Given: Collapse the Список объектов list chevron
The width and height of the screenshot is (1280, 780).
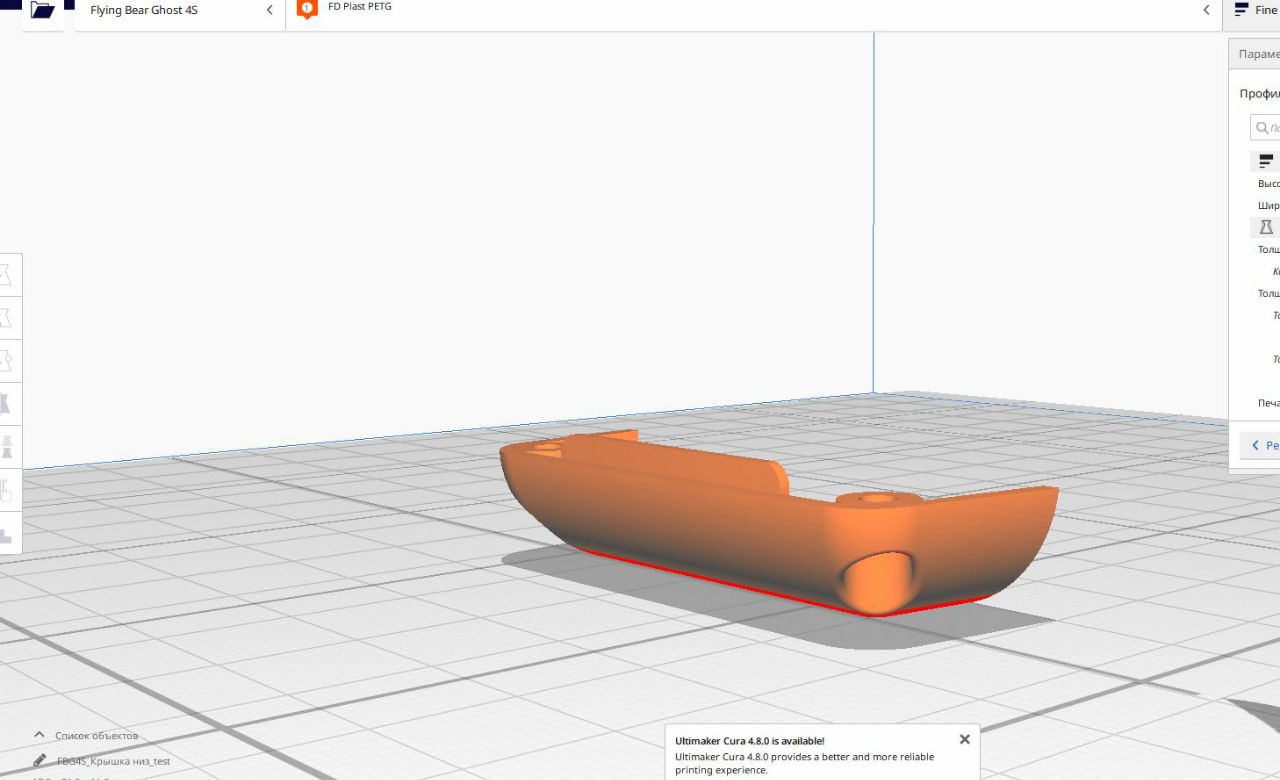Looking at the screenshot, I should [x=40, y=735].
